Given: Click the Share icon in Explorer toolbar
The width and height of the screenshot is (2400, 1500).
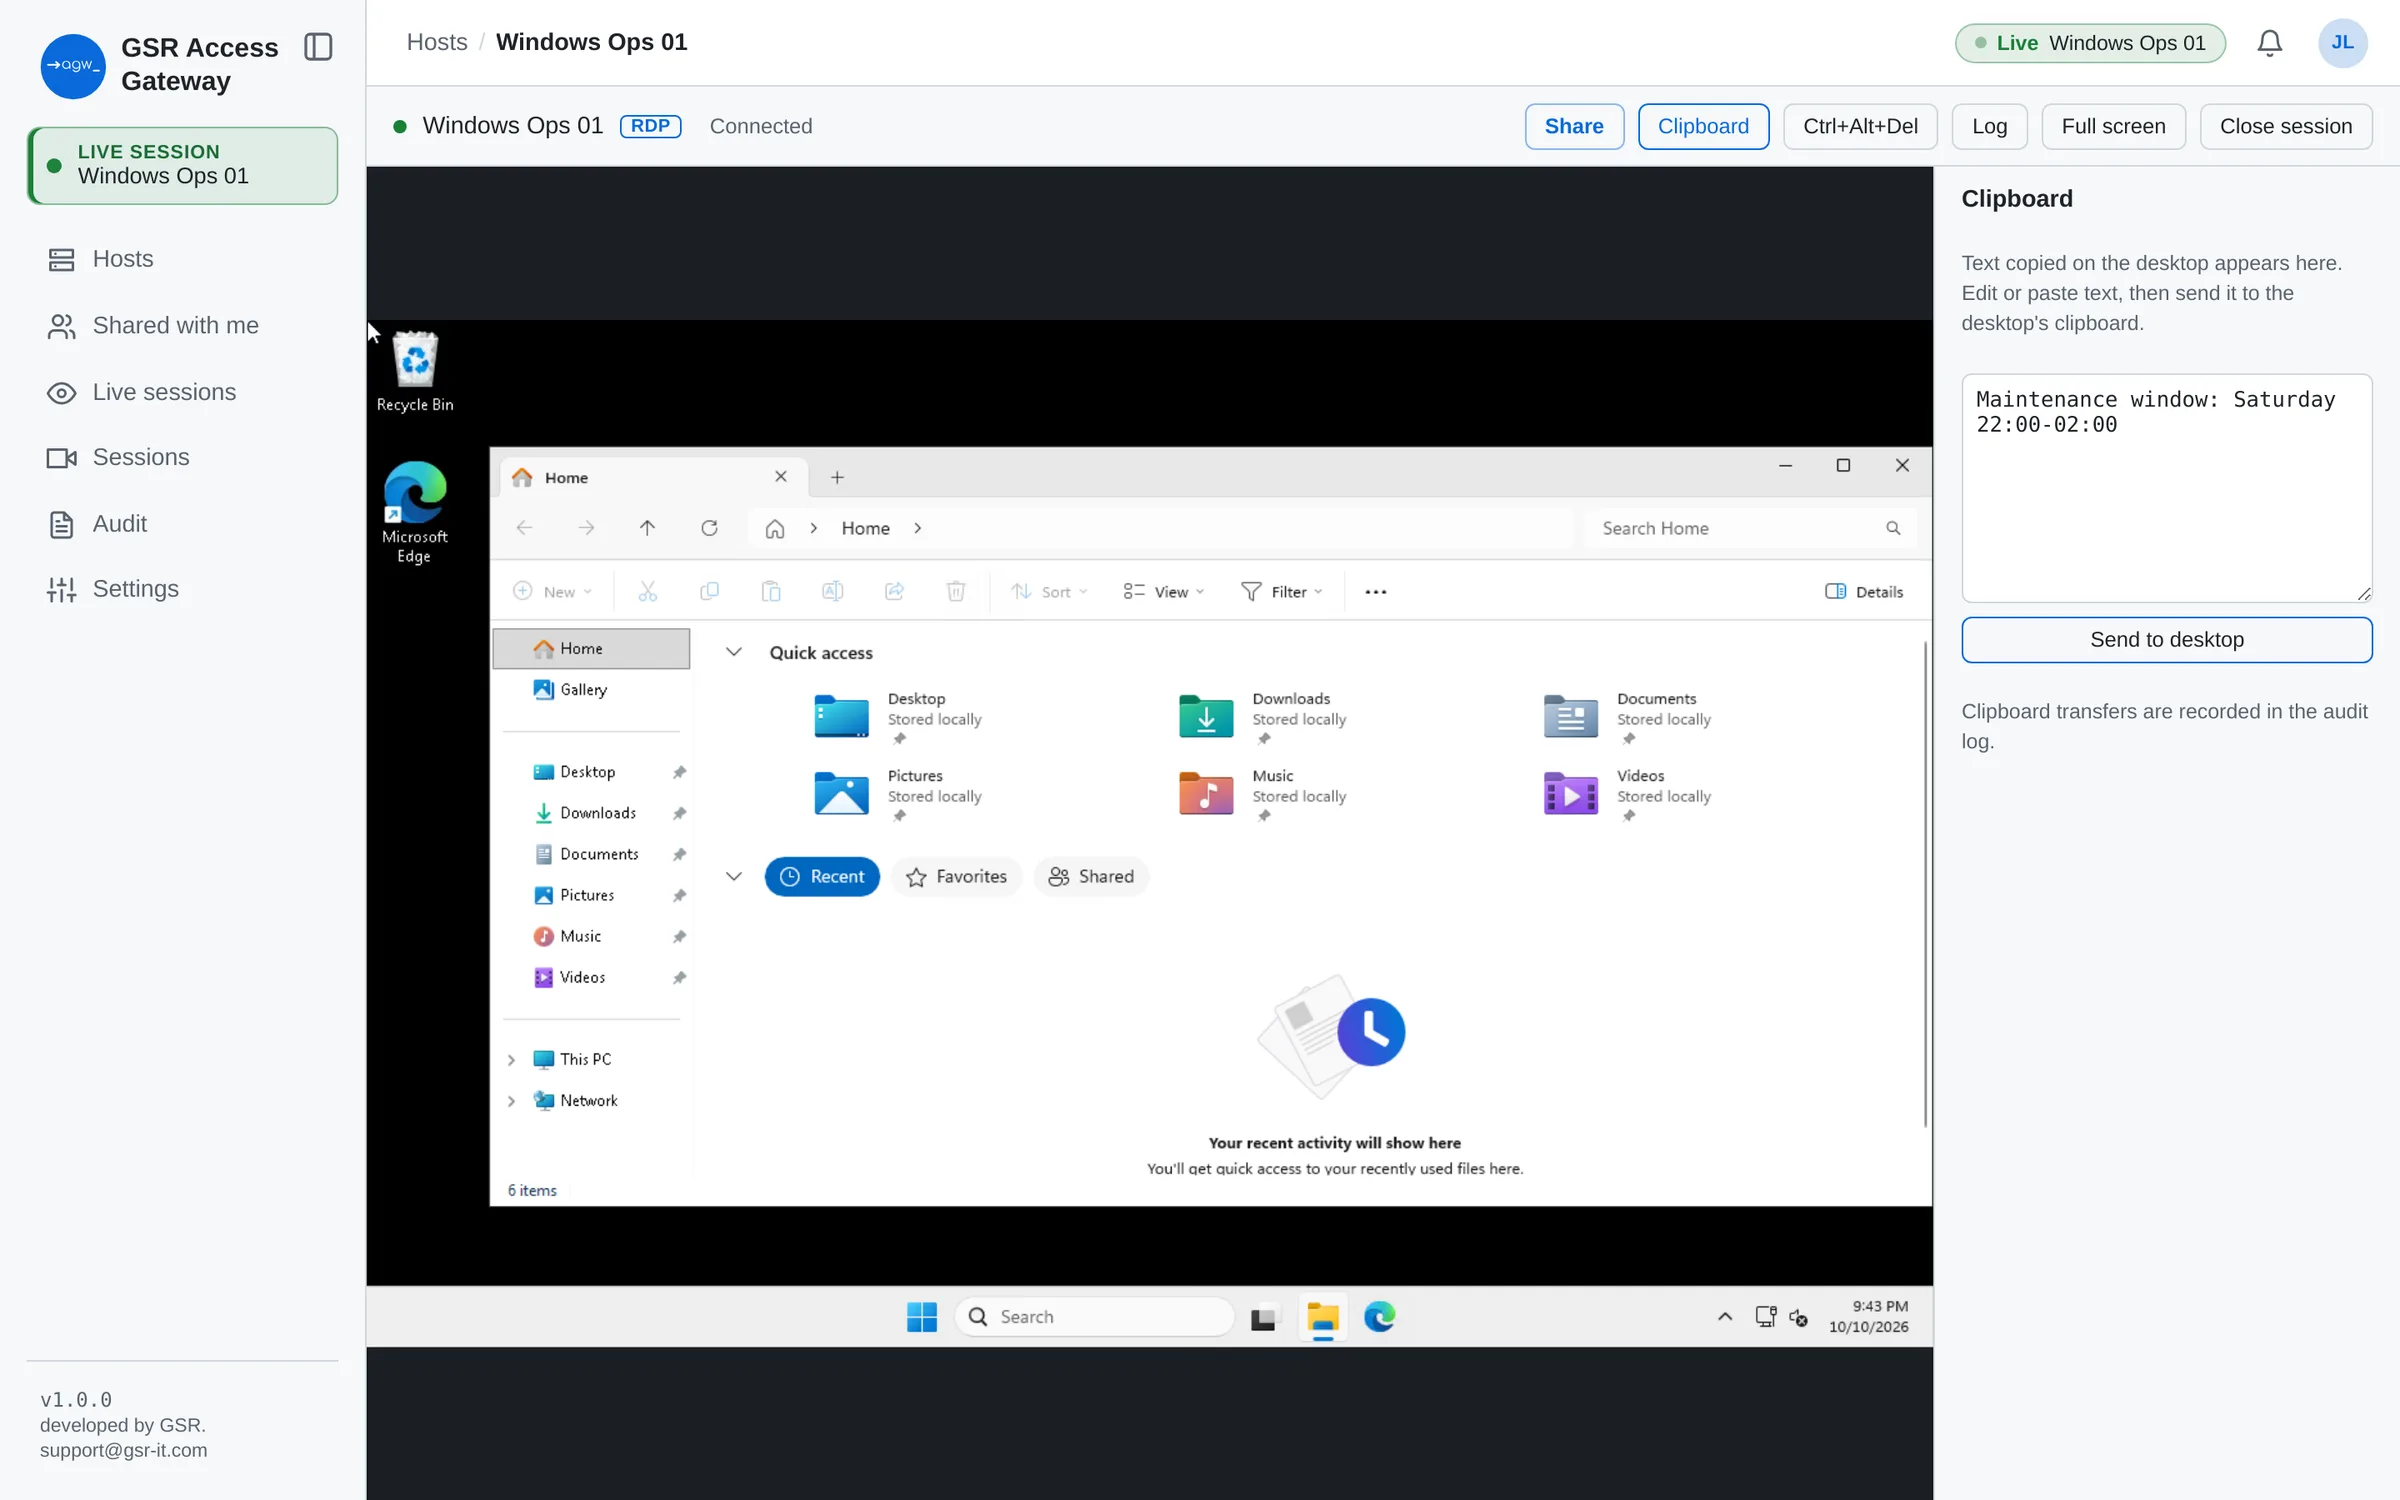Looking at the screenshot, I should pyautogui.click(x=894, y=592).
